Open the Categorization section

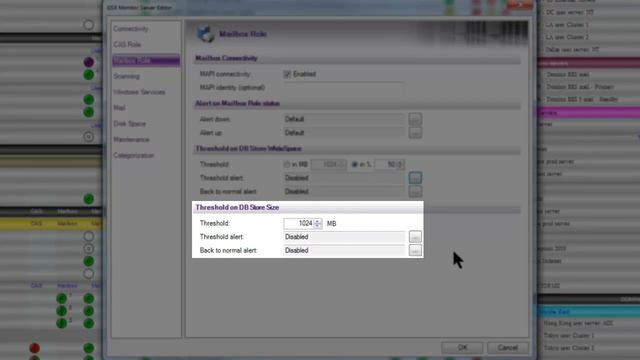(133, 156)
